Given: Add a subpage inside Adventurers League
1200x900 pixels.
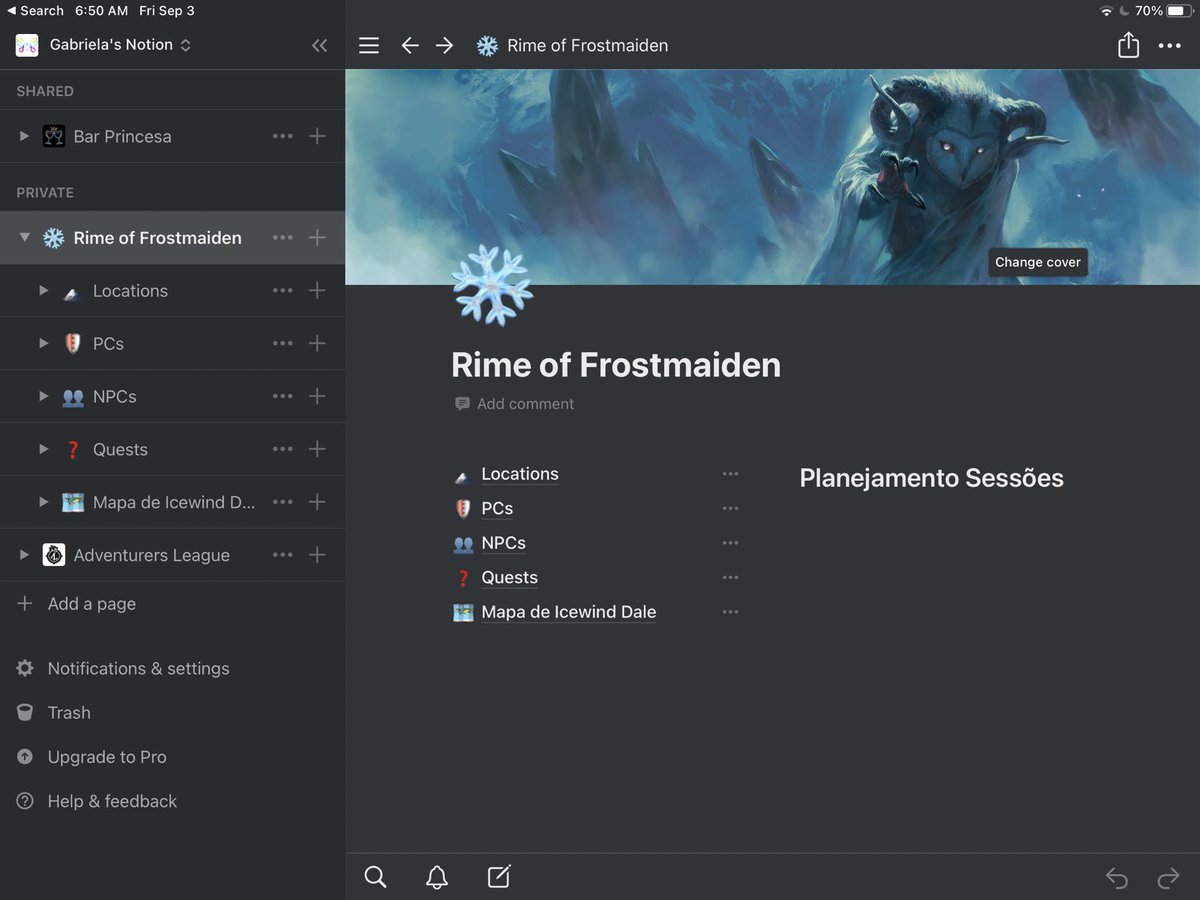Looking at the screenshot, I should 317,555.
